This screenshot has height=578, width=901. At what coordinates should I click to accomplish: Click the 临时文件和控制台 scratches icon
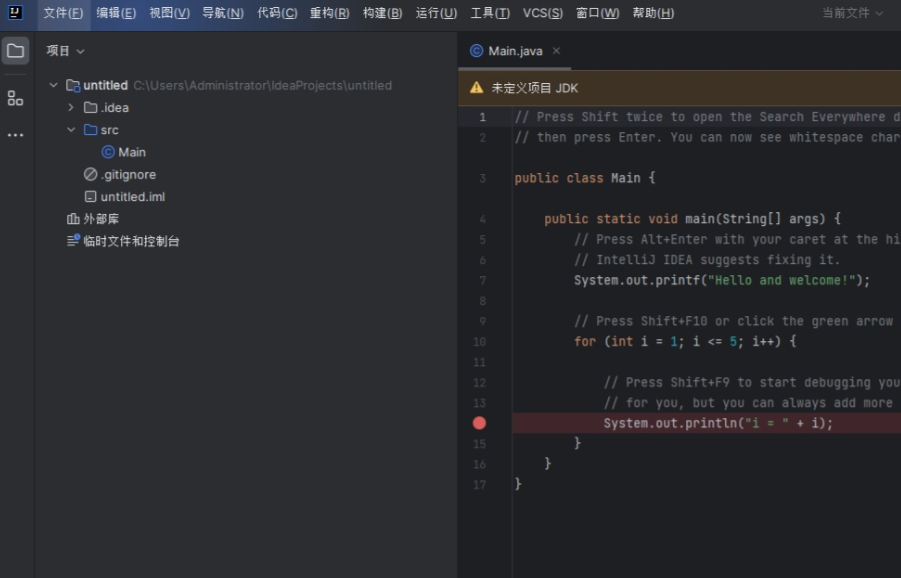[73, 241]
